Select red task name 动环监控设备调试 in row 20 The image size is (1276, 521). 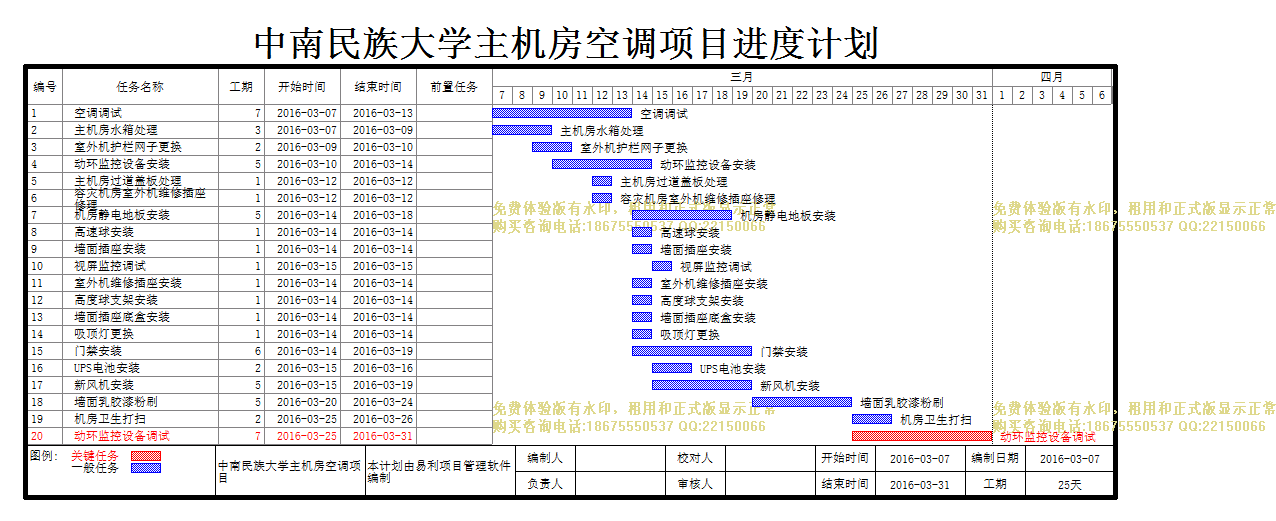pos(122,436)
